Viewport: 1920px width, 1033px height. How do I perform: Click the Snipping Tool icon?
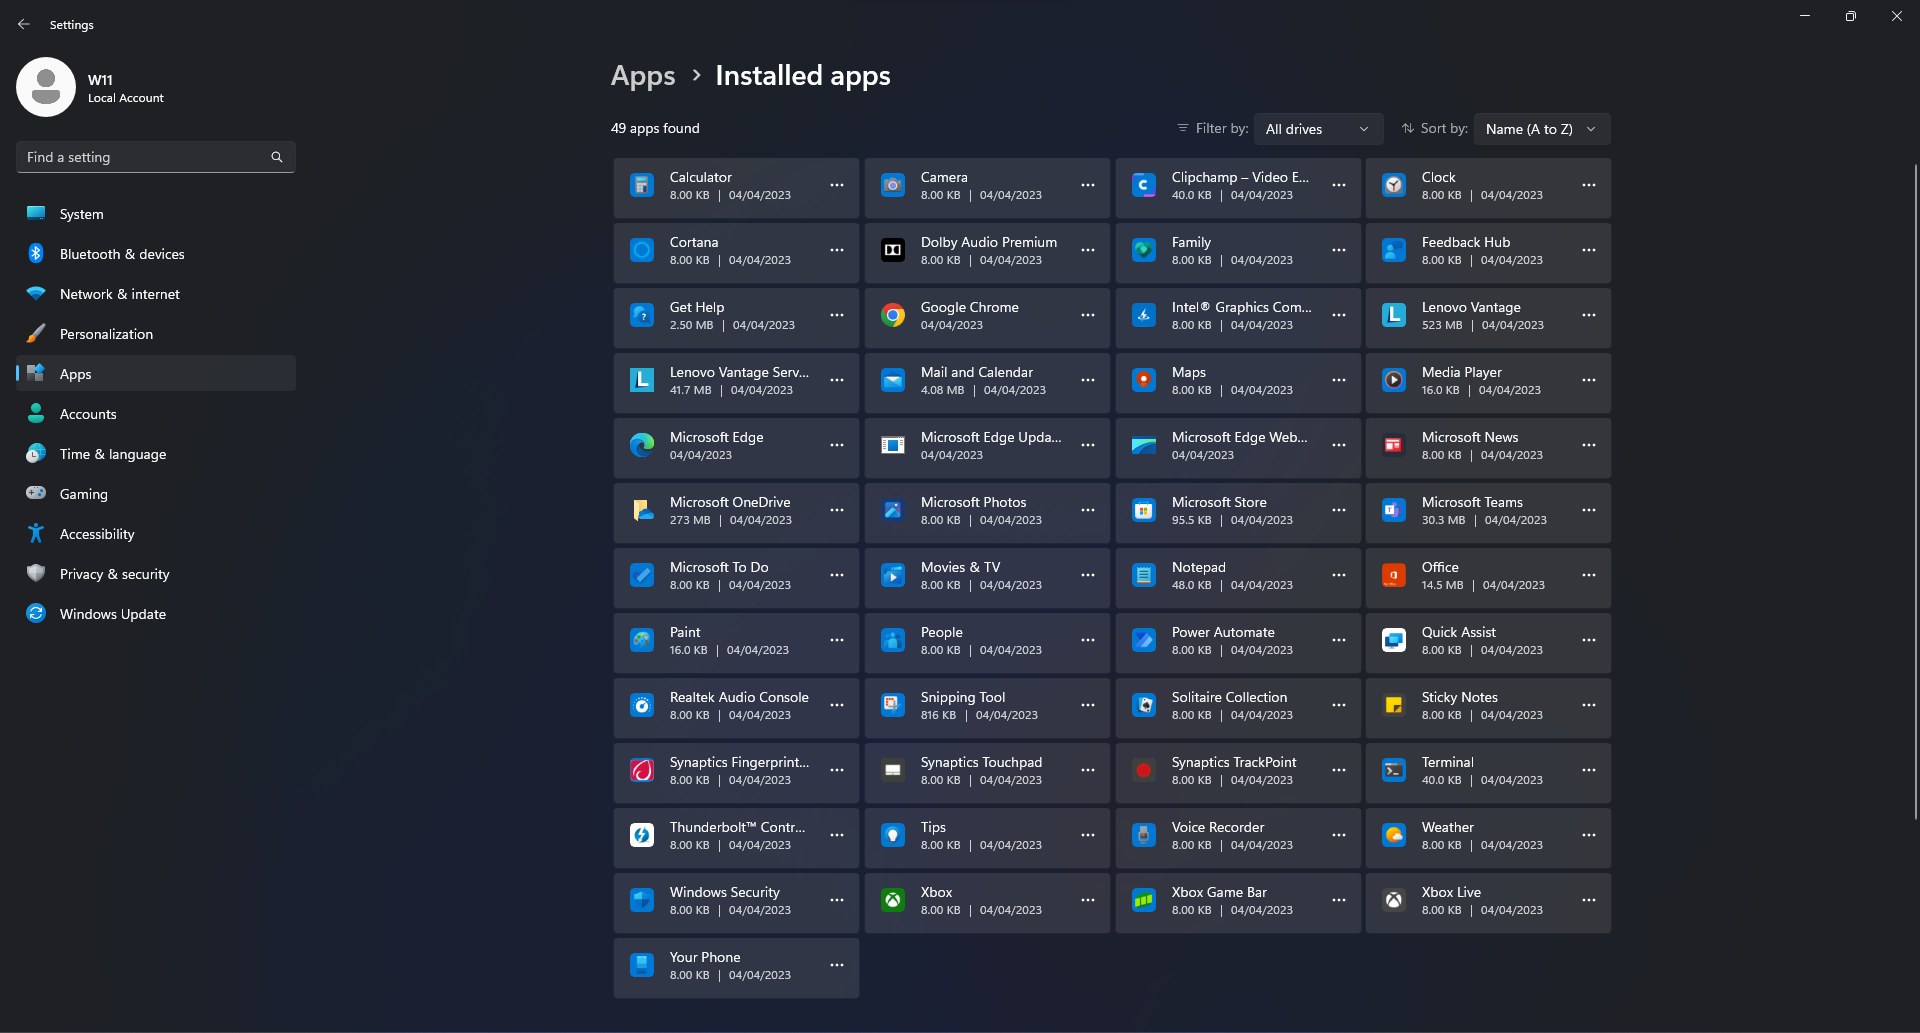coord(893,705)
